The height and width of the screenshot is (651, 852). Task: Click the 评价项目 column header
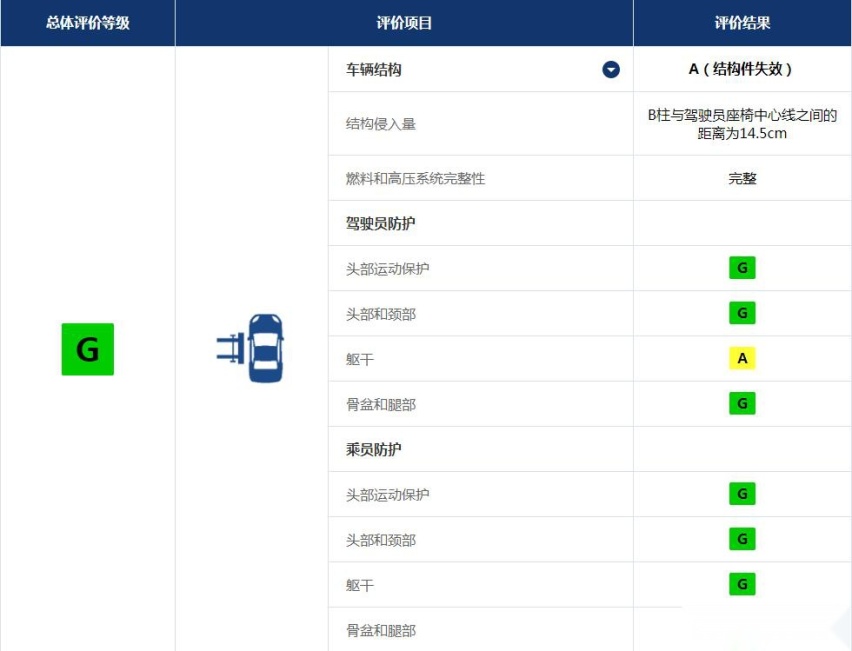tap(404, 23)
